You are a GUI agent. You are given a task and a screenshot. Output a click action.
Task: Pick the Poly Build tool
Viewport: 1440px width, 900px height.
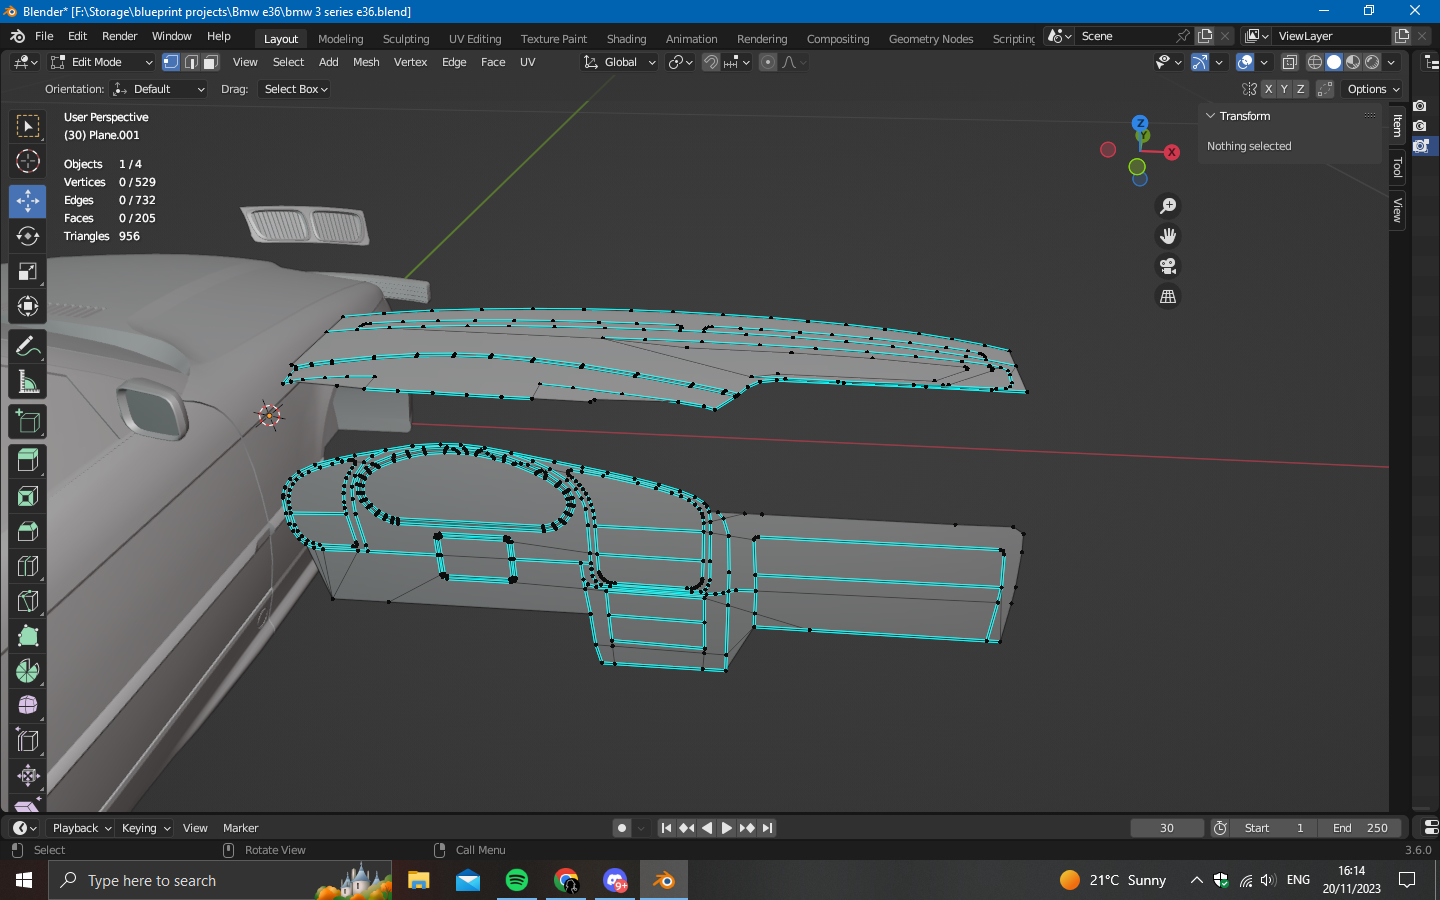click(x=28, y=636)
